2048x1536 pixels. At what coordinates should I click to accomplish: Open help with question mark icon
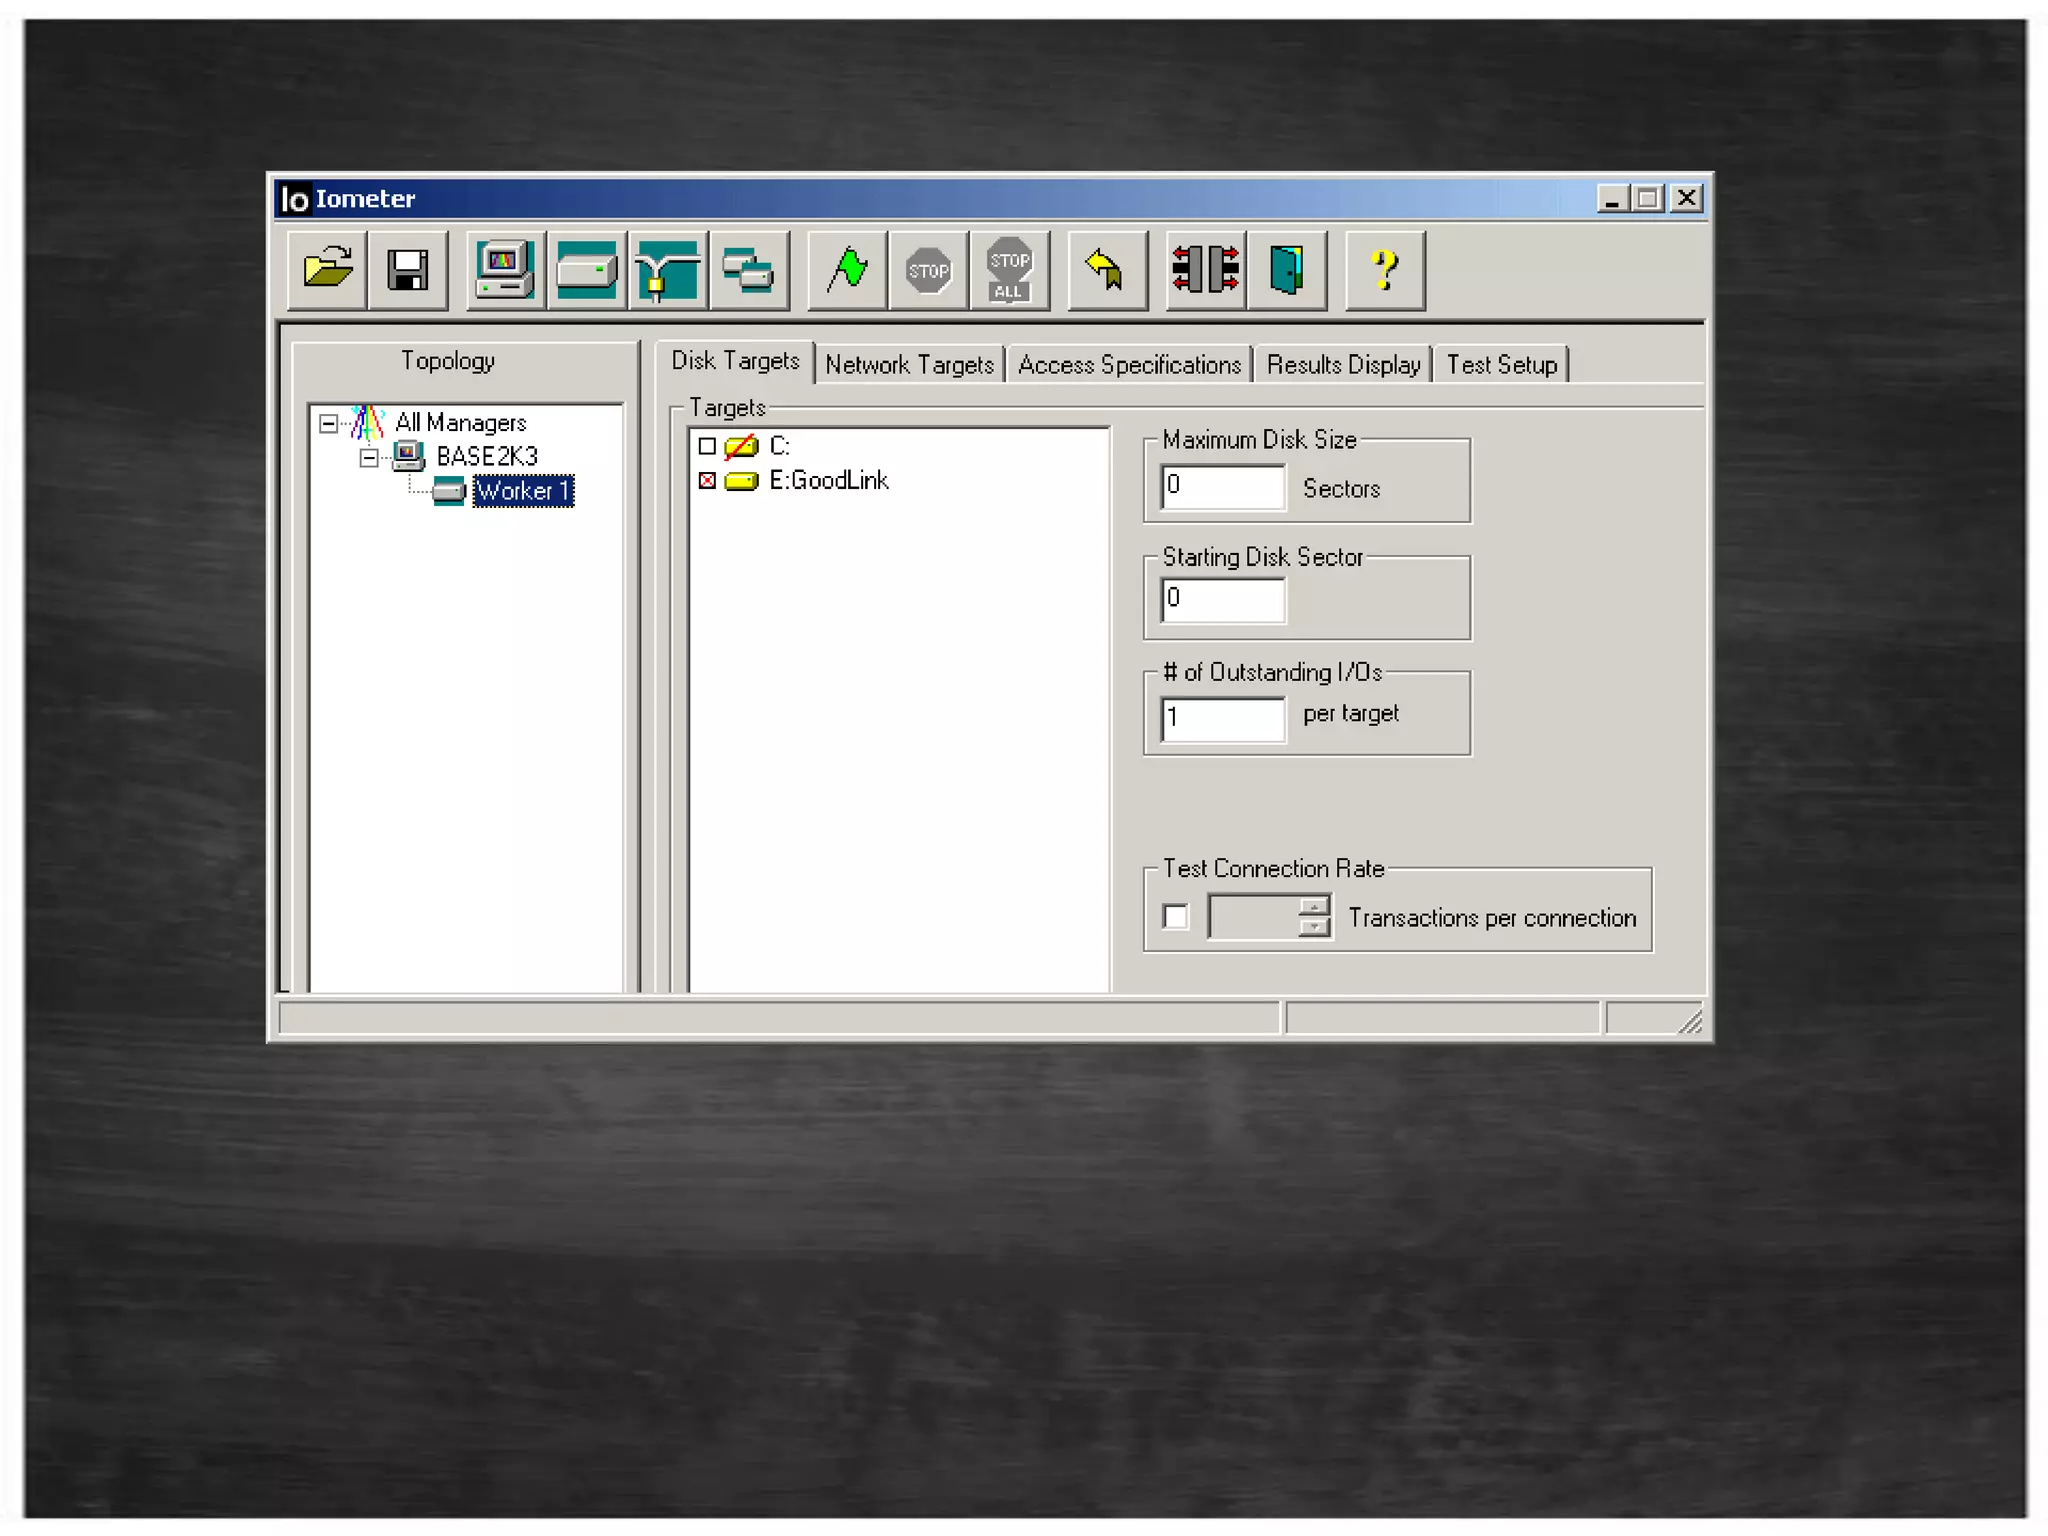point(1385,270)
